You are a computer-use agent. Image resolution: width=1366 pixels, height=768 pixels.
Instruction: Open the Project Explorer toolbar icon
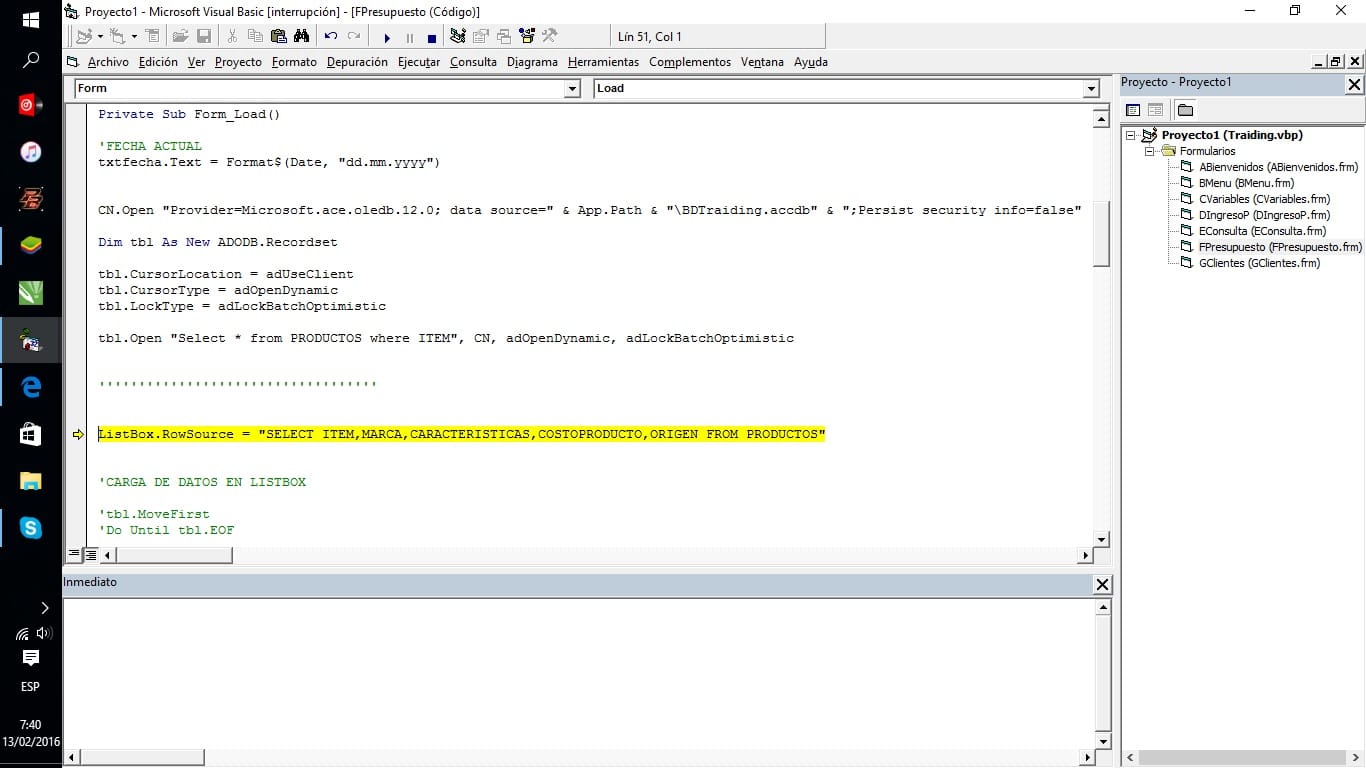pyautogui.click(x=458, y=37)
